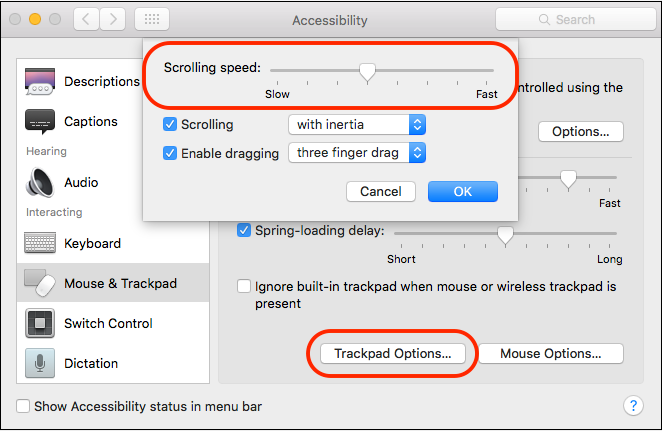The image size is (662, 431).
Task: Click the OK button
Action: 463,192
